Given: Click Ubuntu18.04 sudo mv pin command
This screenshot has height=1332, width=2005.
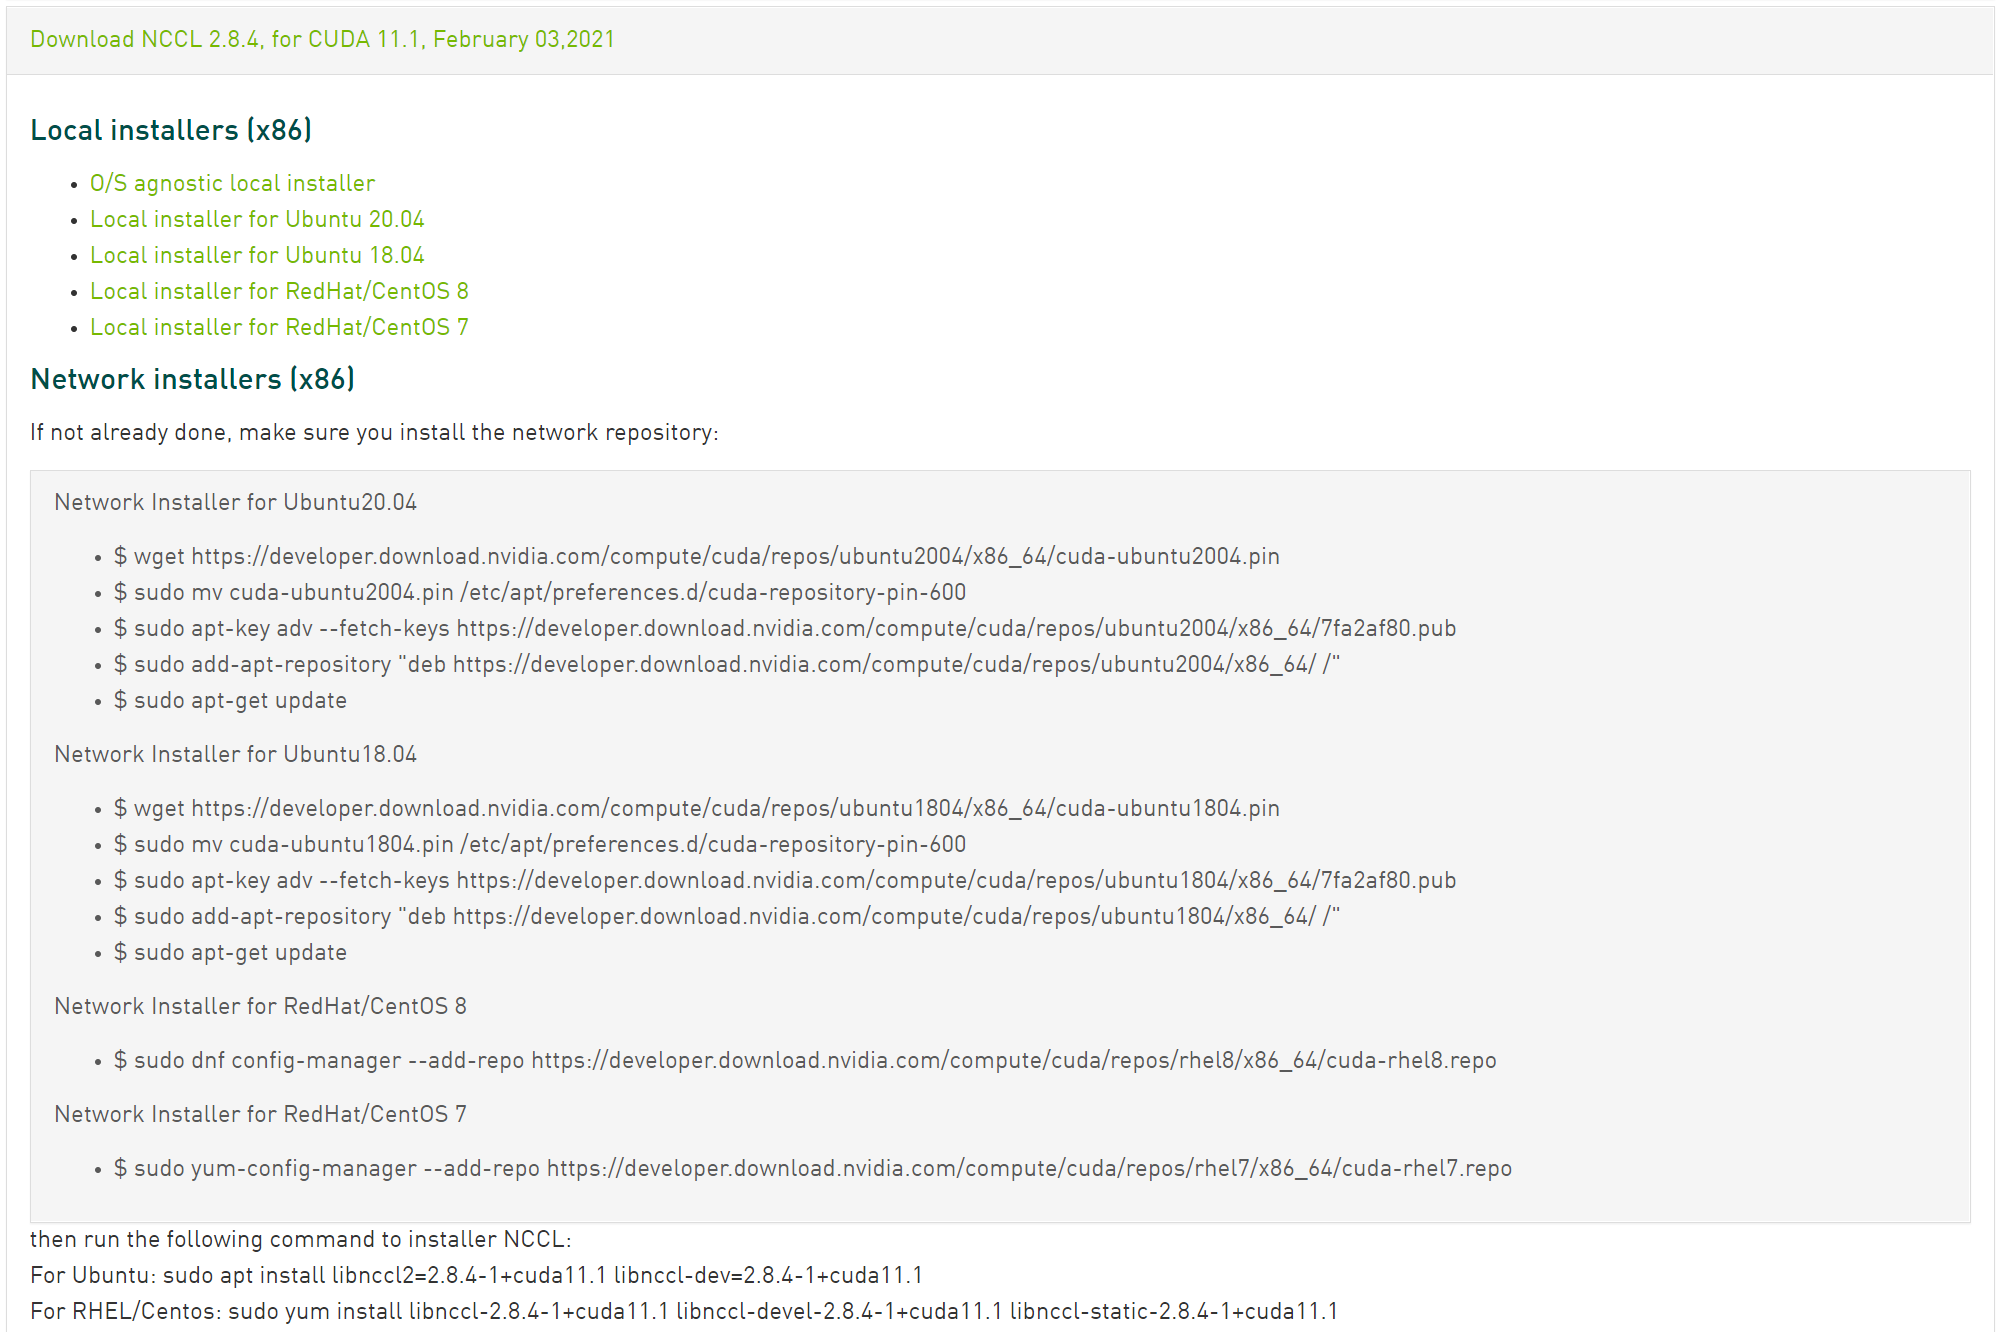Looking at the screenshot, I should (540, 844).
